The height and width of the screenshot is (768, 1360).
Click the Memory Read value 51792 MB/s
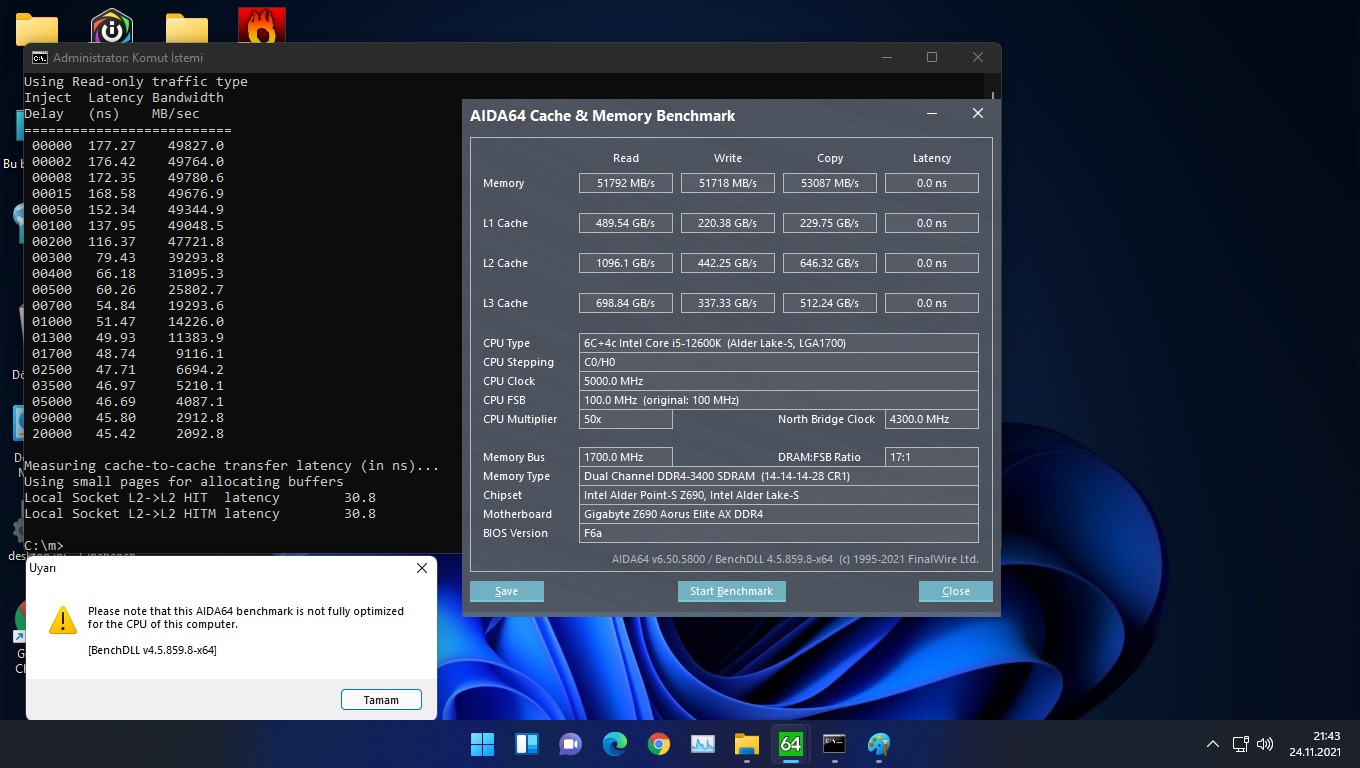(x=626, y=183)
